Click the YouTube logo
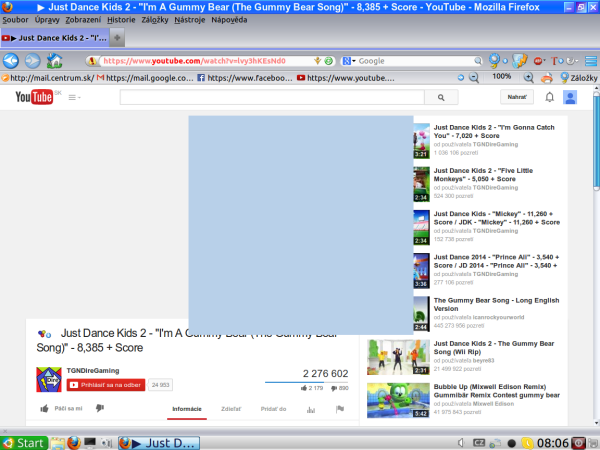Viewport: 600px width, 450px height. point(34,97)
